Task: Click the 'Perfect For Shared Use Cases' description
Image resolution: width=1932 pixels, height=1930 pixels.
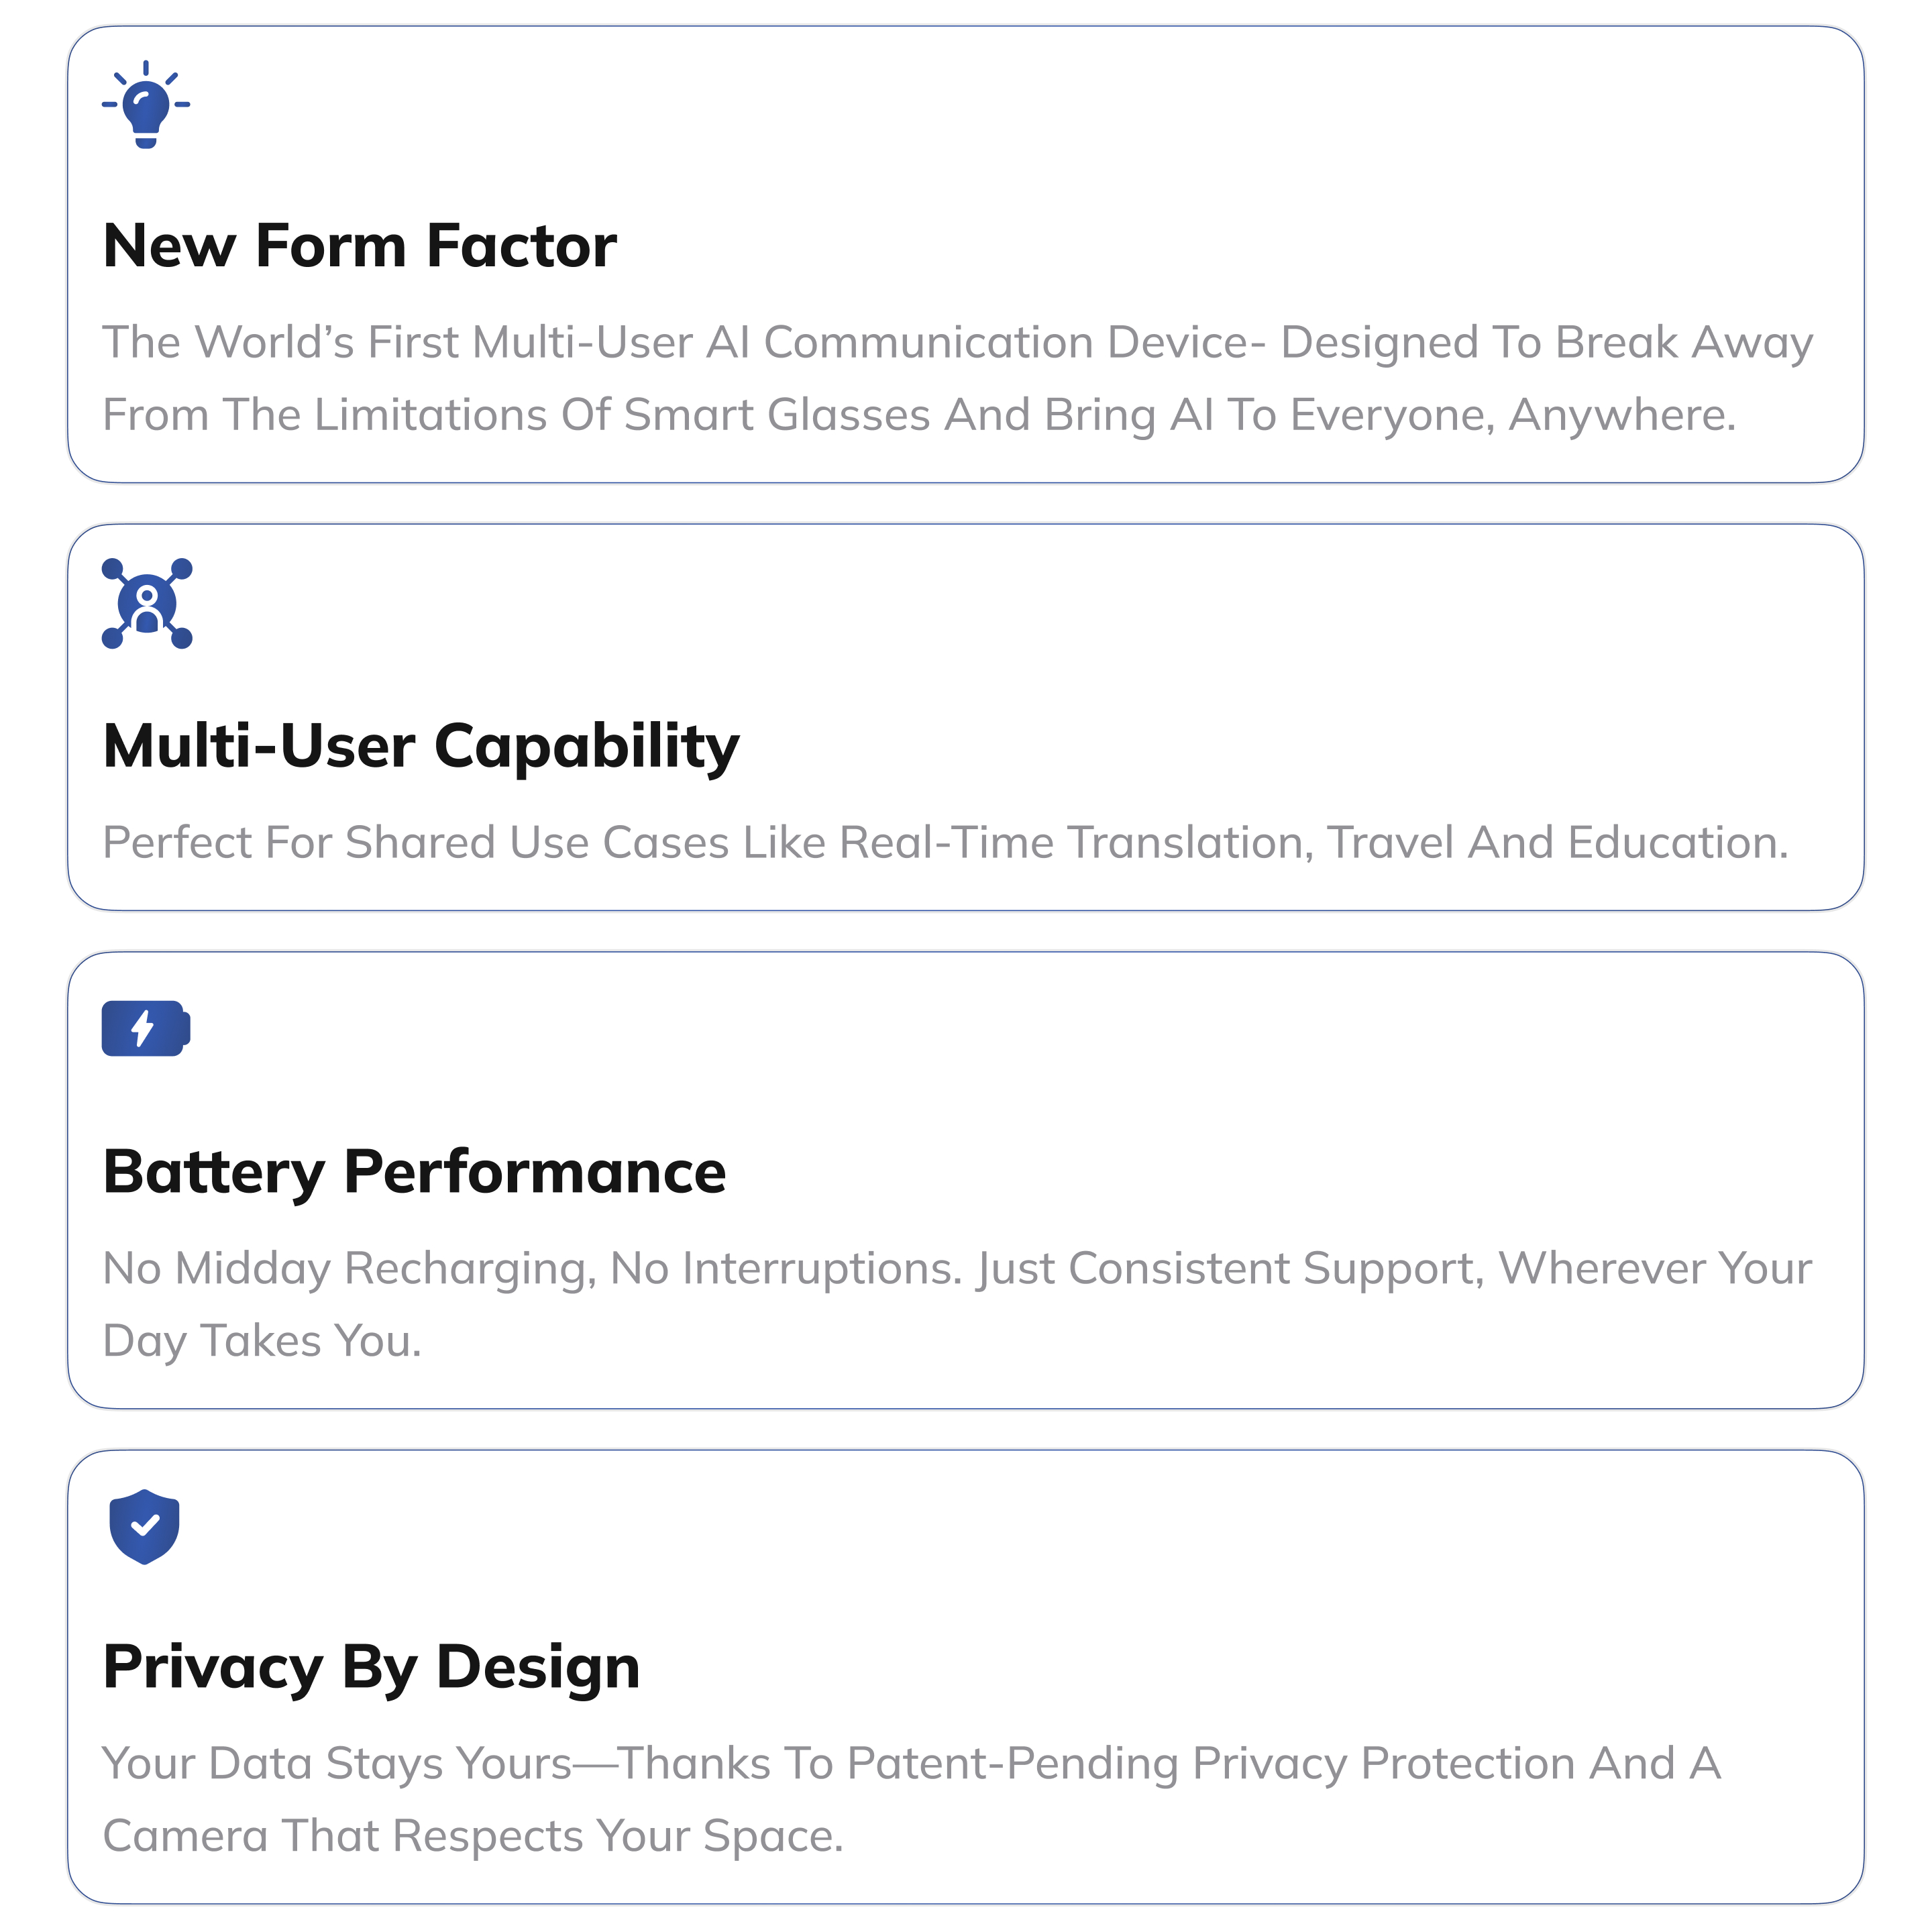Action: (x=945, y=842)
